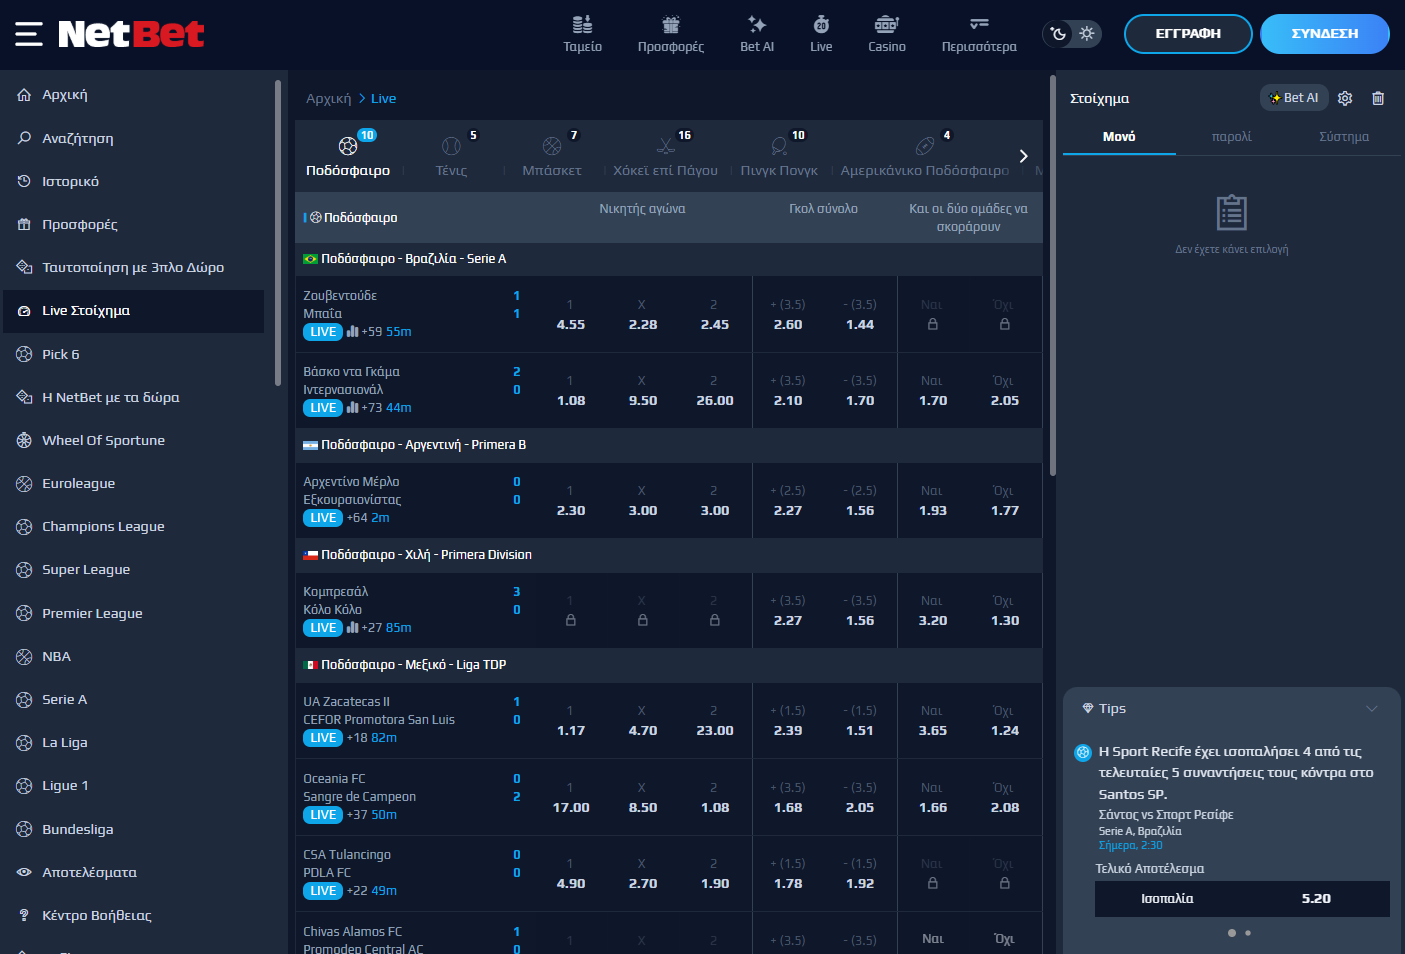The width and height of the screenshot is (1405, 954).
Task: Clear bet slip with trash icon
Action: click(1378, 98)
